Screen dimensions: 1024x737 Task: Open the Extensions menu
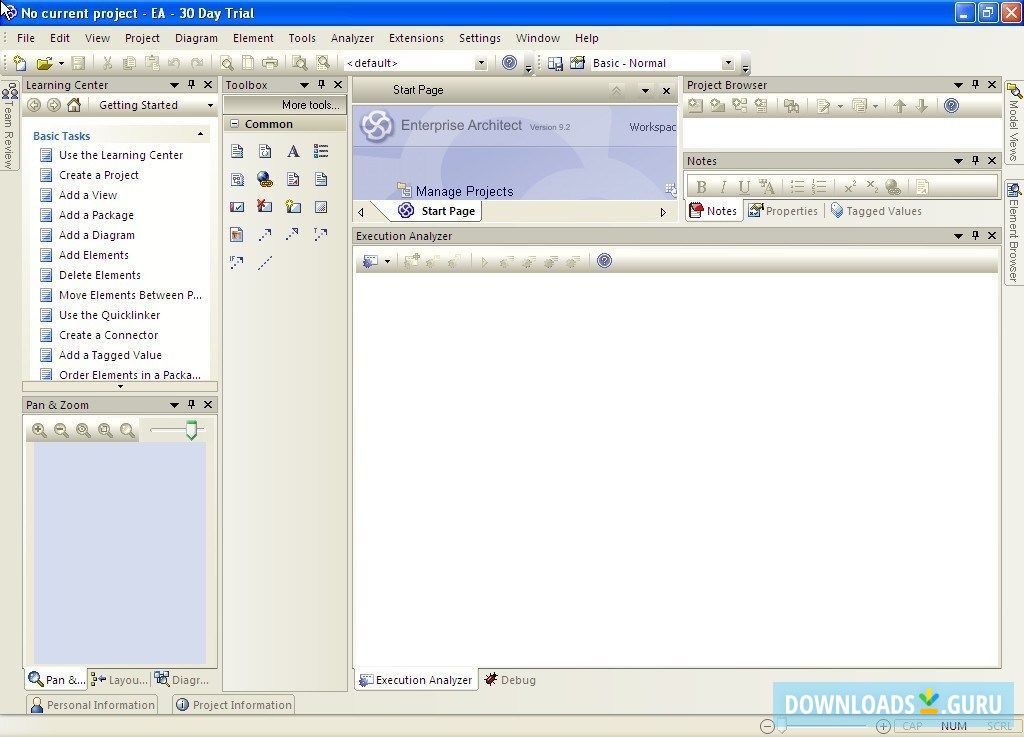coord(416,38)
